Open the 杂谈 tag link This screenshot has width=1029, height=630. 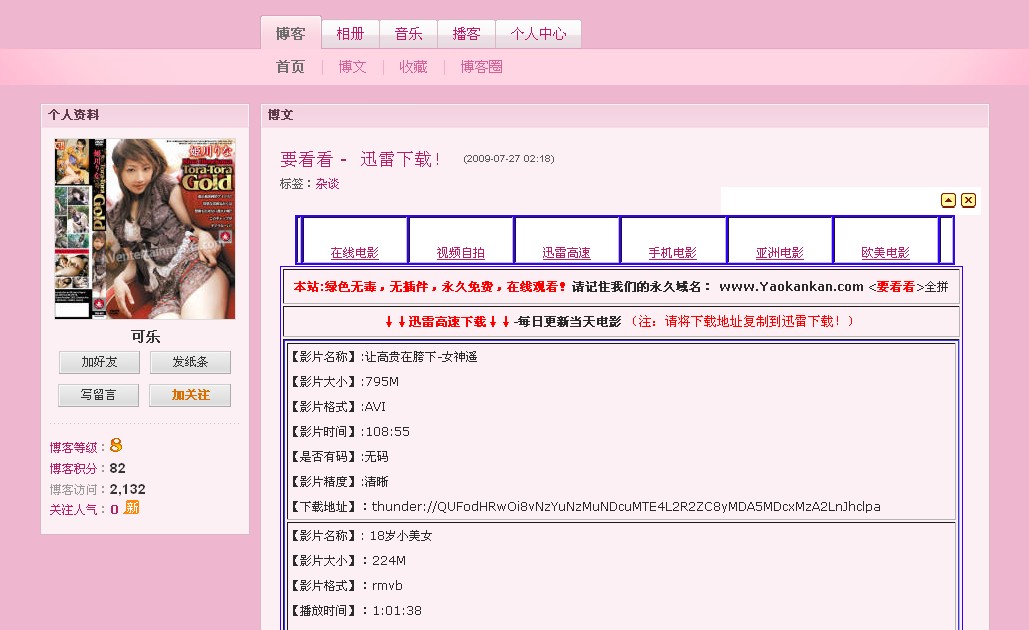coord(327,184)
